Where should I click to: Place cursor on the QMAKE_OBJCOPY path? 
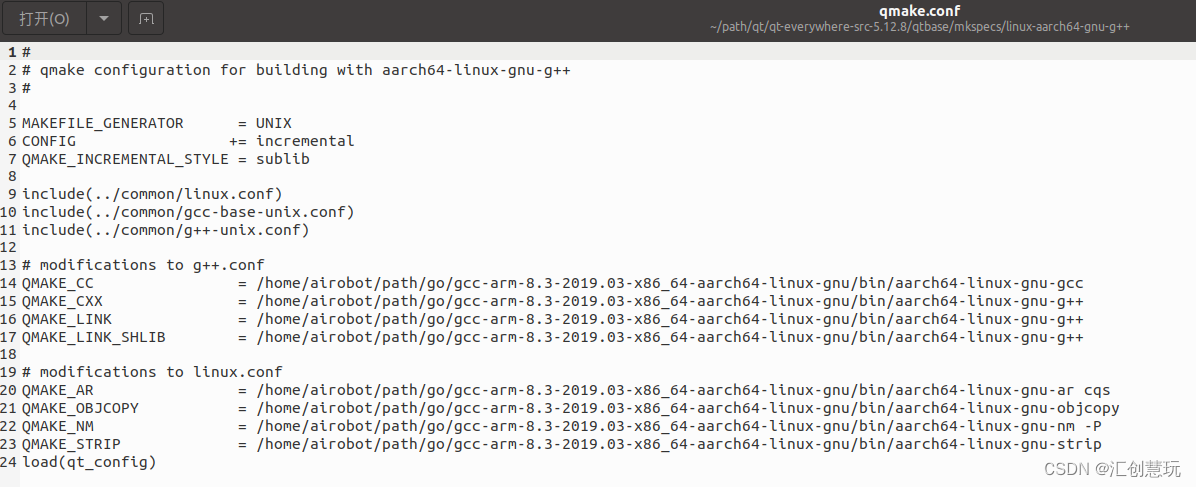click(688, 408)
